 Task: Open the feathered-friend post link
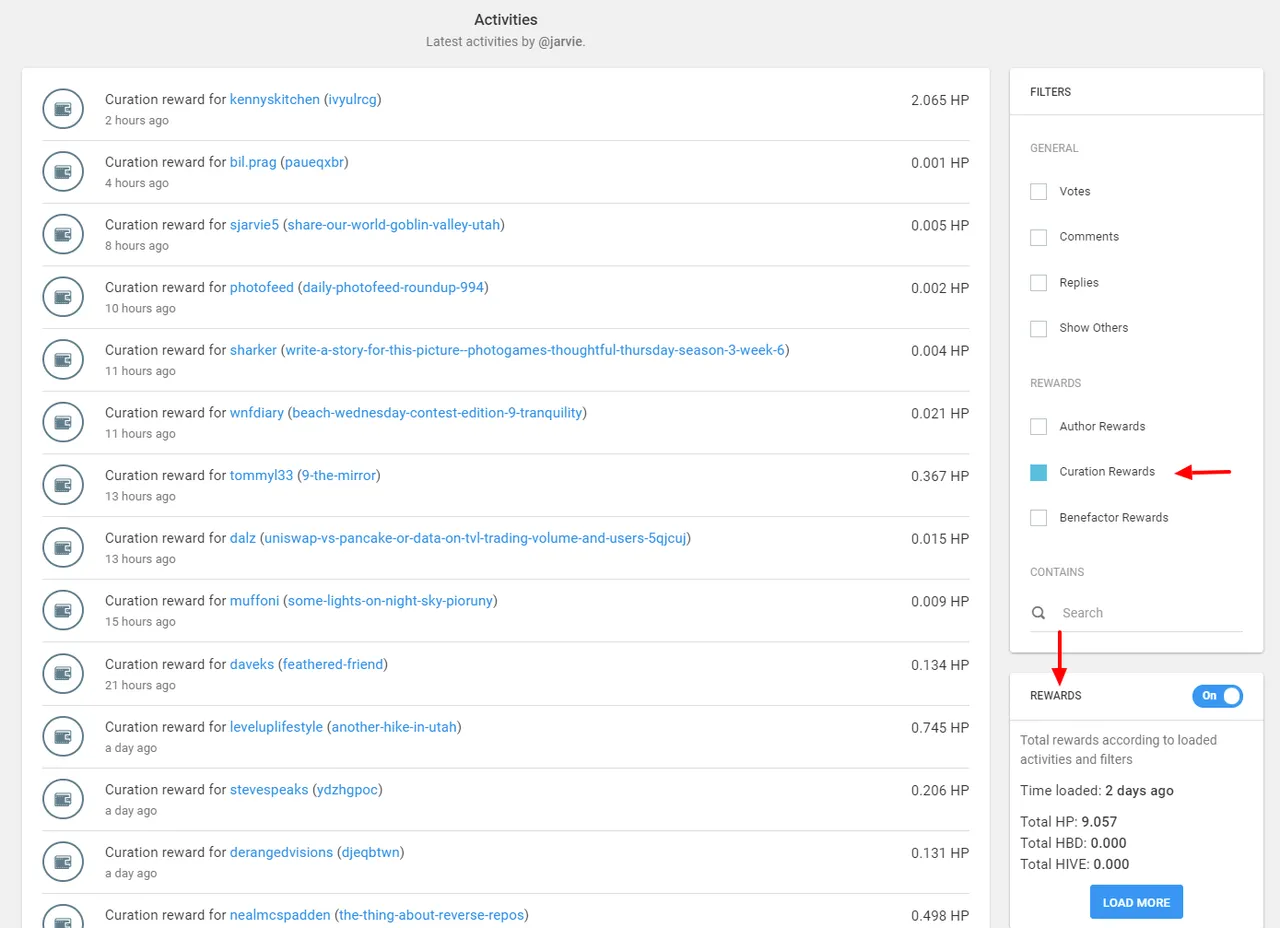coord(333,664)
